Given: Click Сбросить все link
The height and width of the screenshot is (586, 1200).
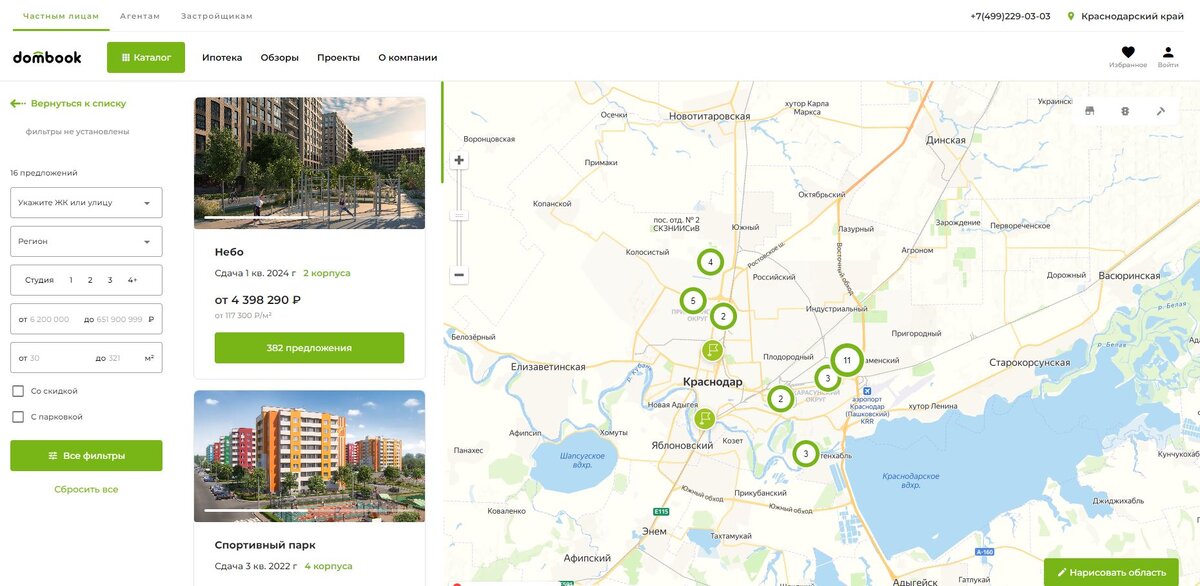Looking at the screenshot, I should 86,489.
